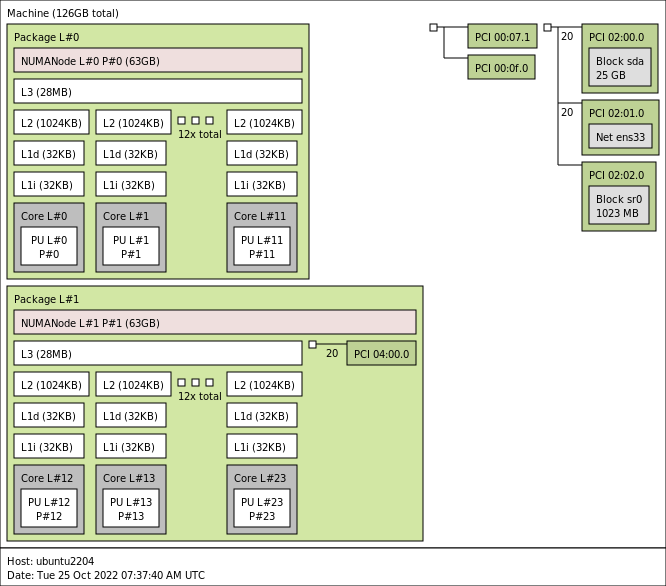Select the PCI 00:07.1 device box

pos(502,37)
